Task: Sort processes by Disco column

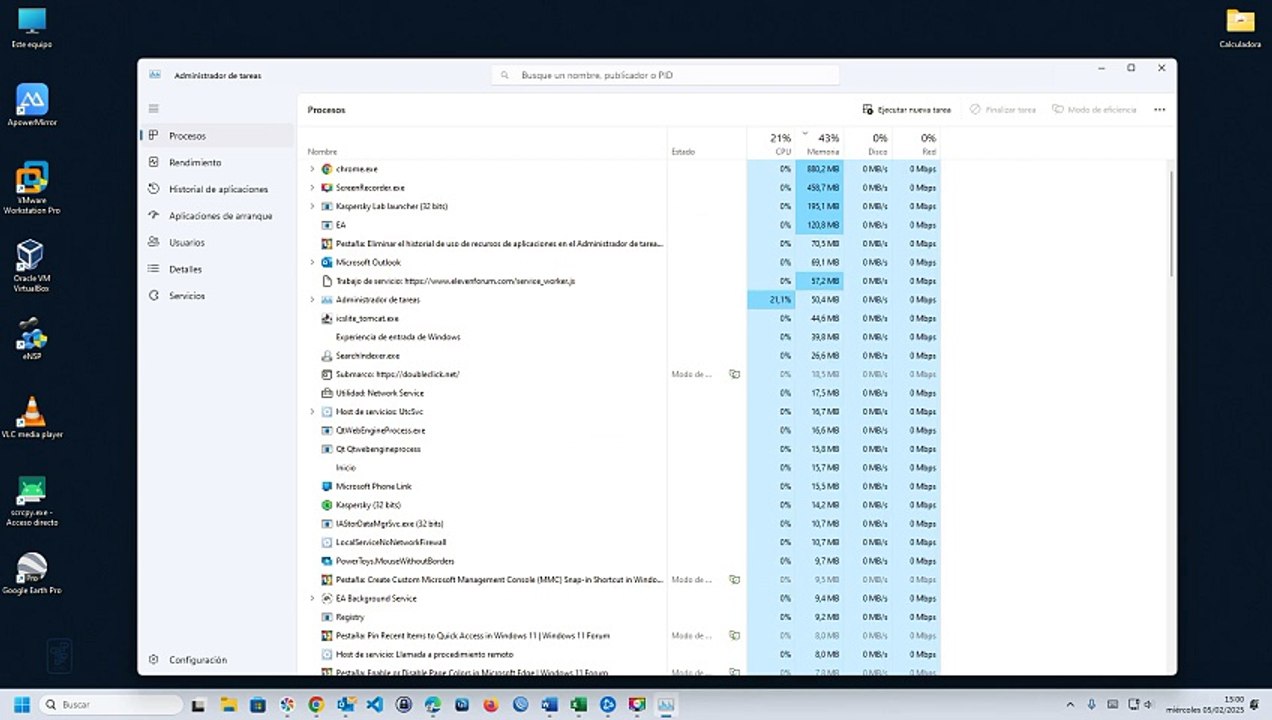Action: 868,143
